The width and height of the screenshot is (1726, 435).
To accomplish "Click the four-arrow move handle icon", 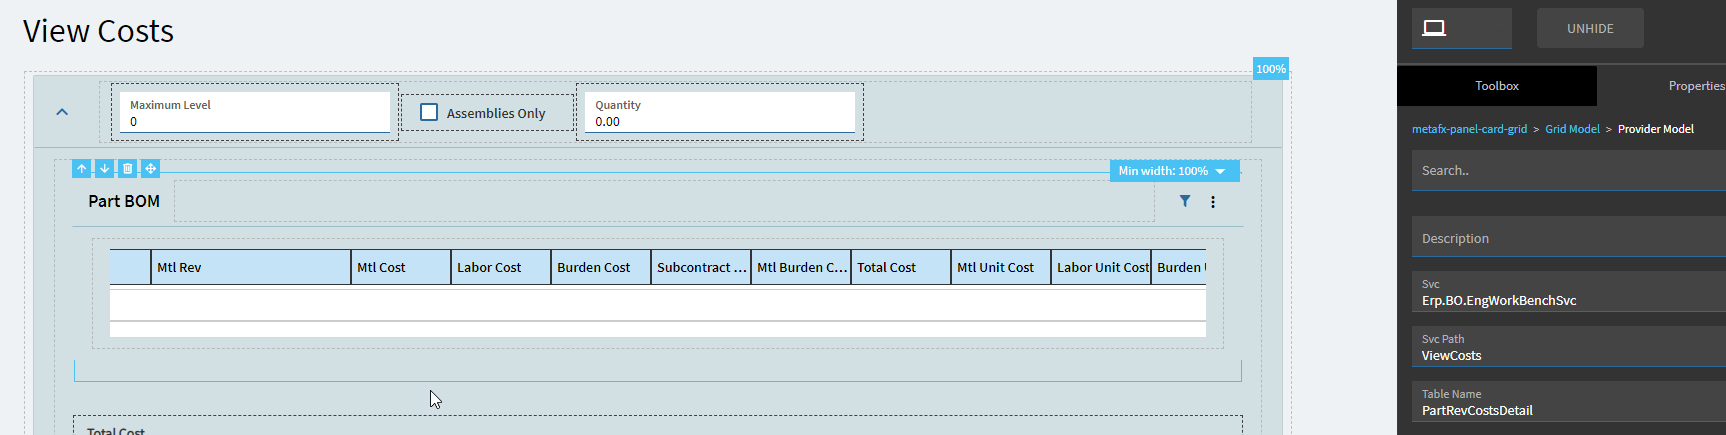I will (x=150, y=168).
